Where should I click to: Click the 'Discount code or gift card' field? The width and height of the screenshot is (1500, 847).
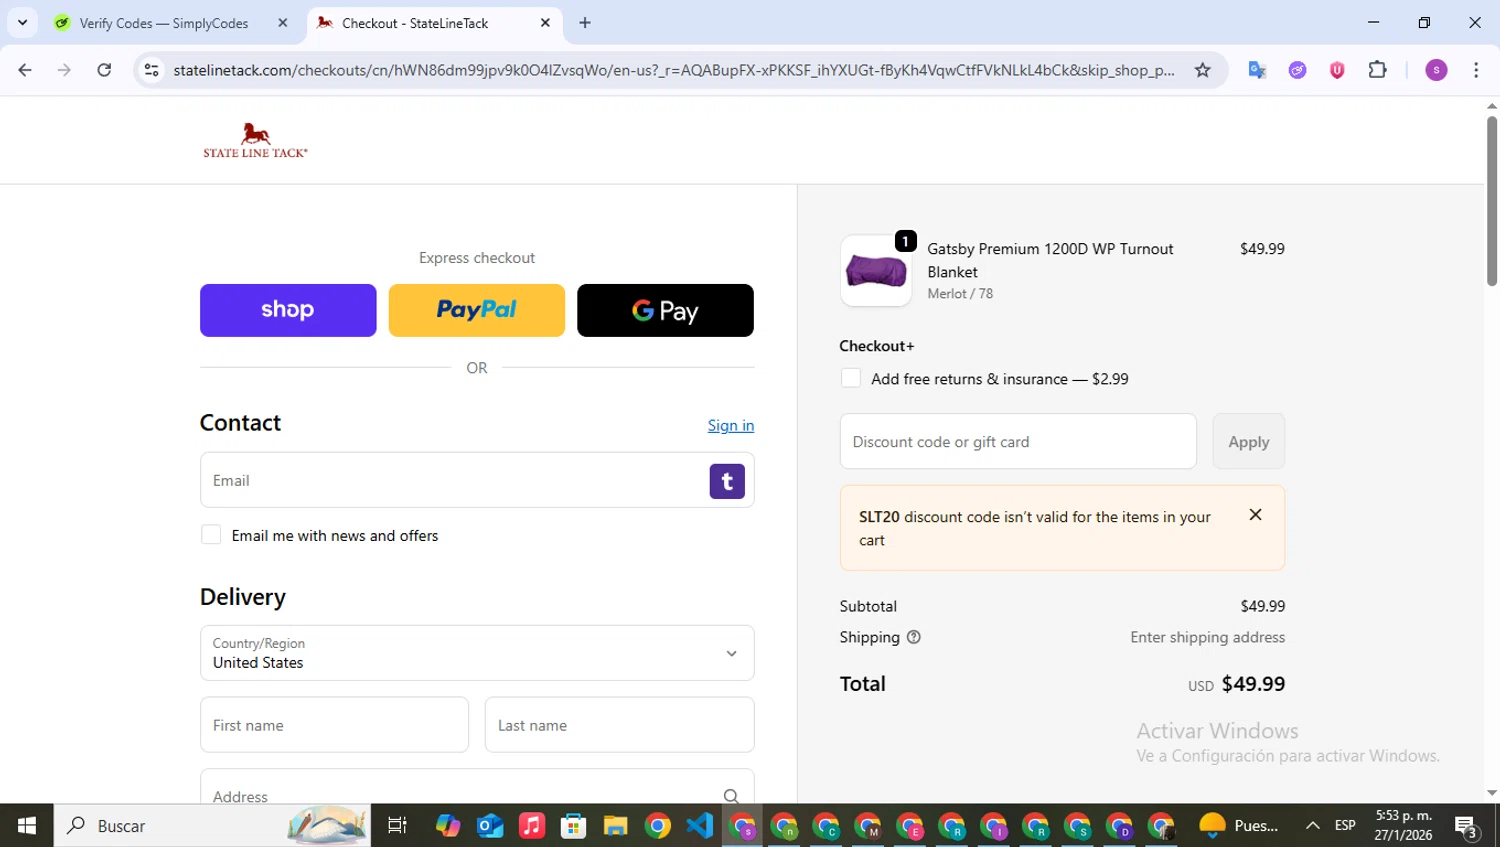(x=1018, y=441)
